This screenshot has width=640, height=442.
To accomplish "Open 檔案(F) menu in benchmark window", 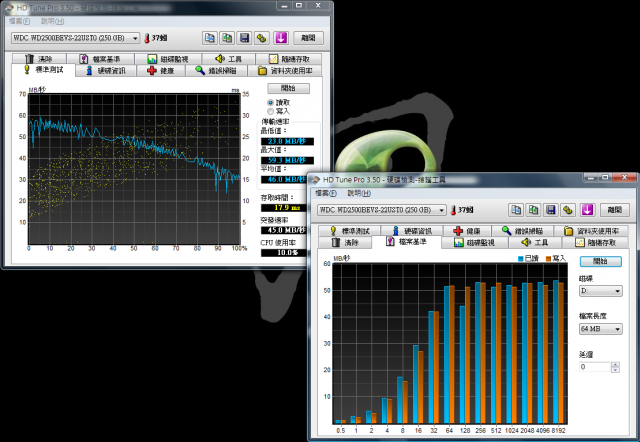I will coord(19,21).
